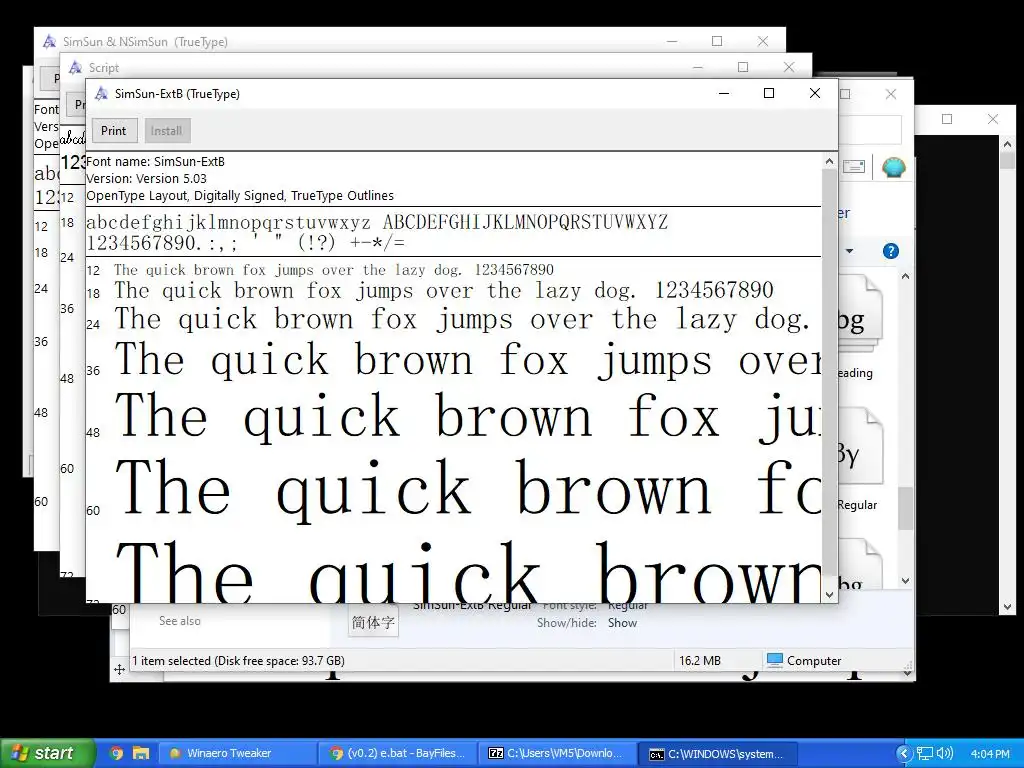Click the Print button in SimSun-ExtB window

(114, 131)
